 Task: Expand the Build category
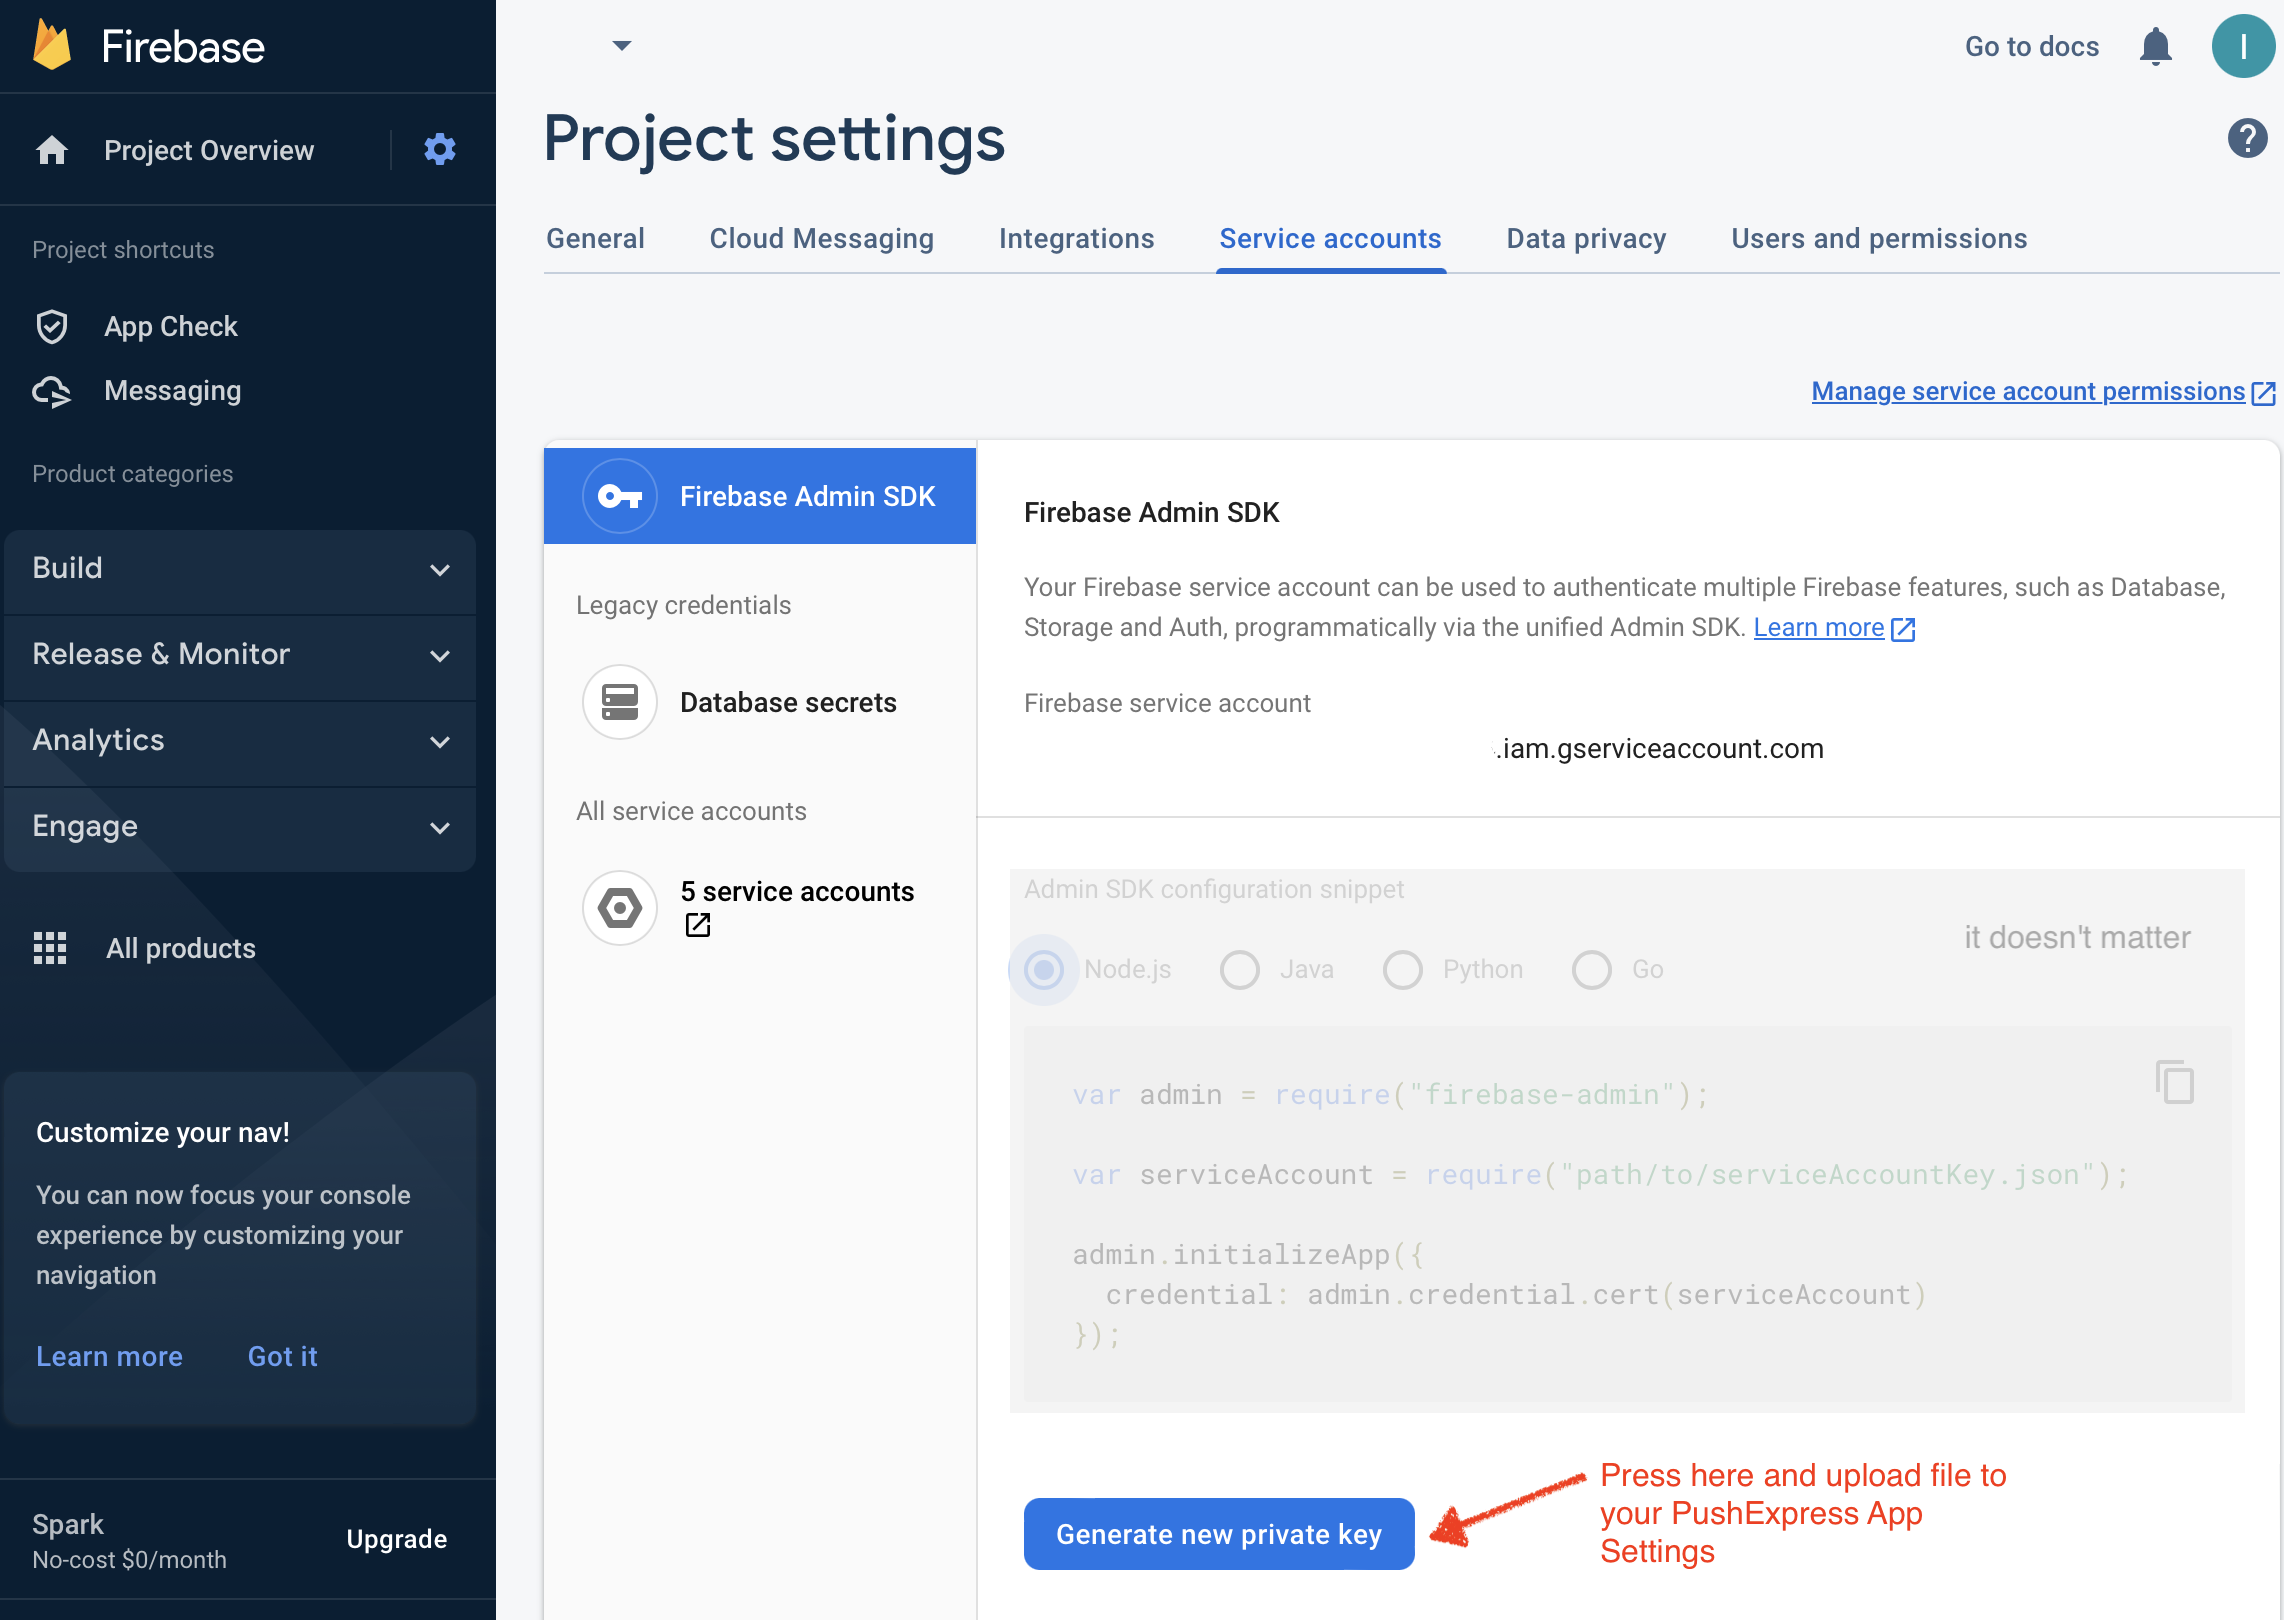coord(240,569)
